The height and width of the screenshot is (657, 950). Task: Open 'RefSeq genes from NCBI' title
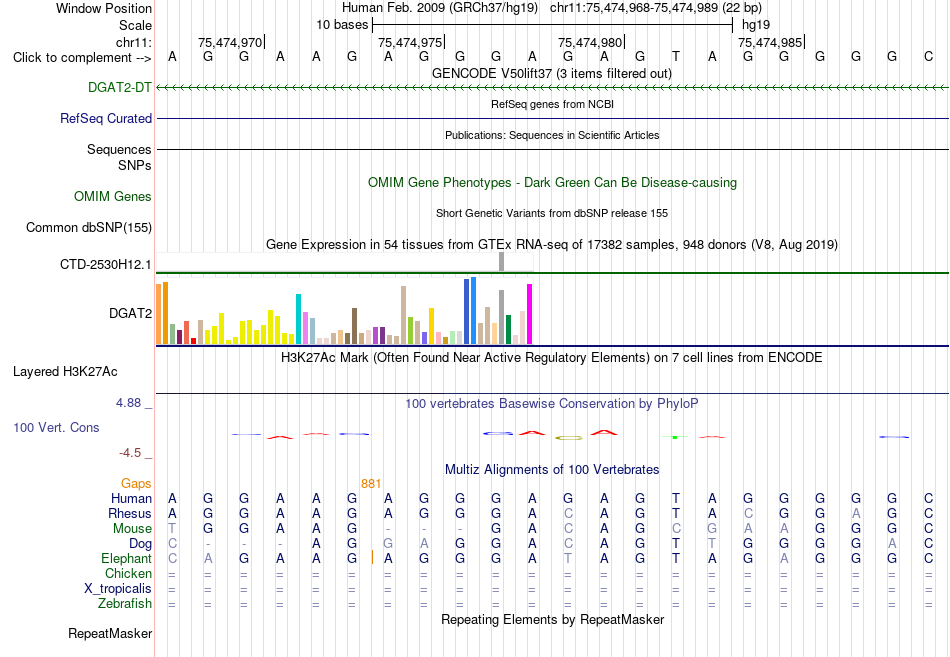coord(552,104)
